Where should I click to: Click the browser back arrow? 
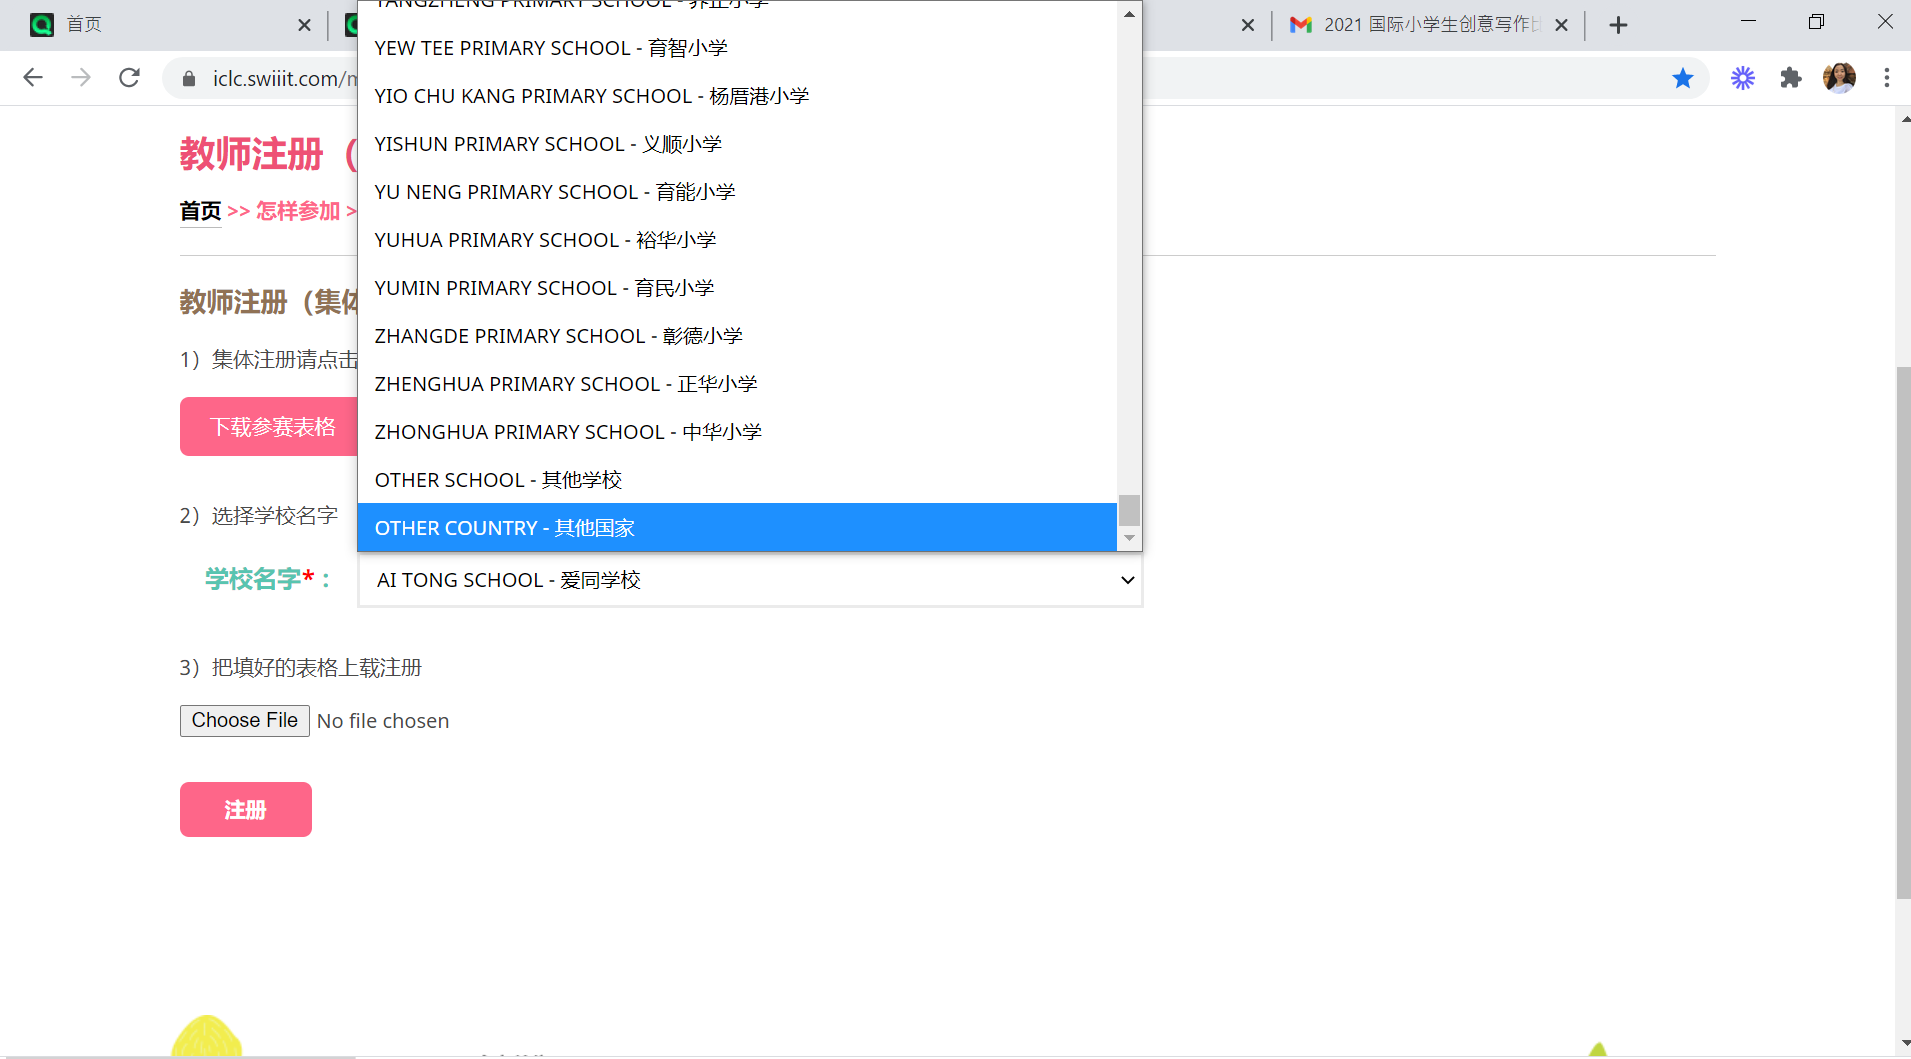click(x=33, y=78)
